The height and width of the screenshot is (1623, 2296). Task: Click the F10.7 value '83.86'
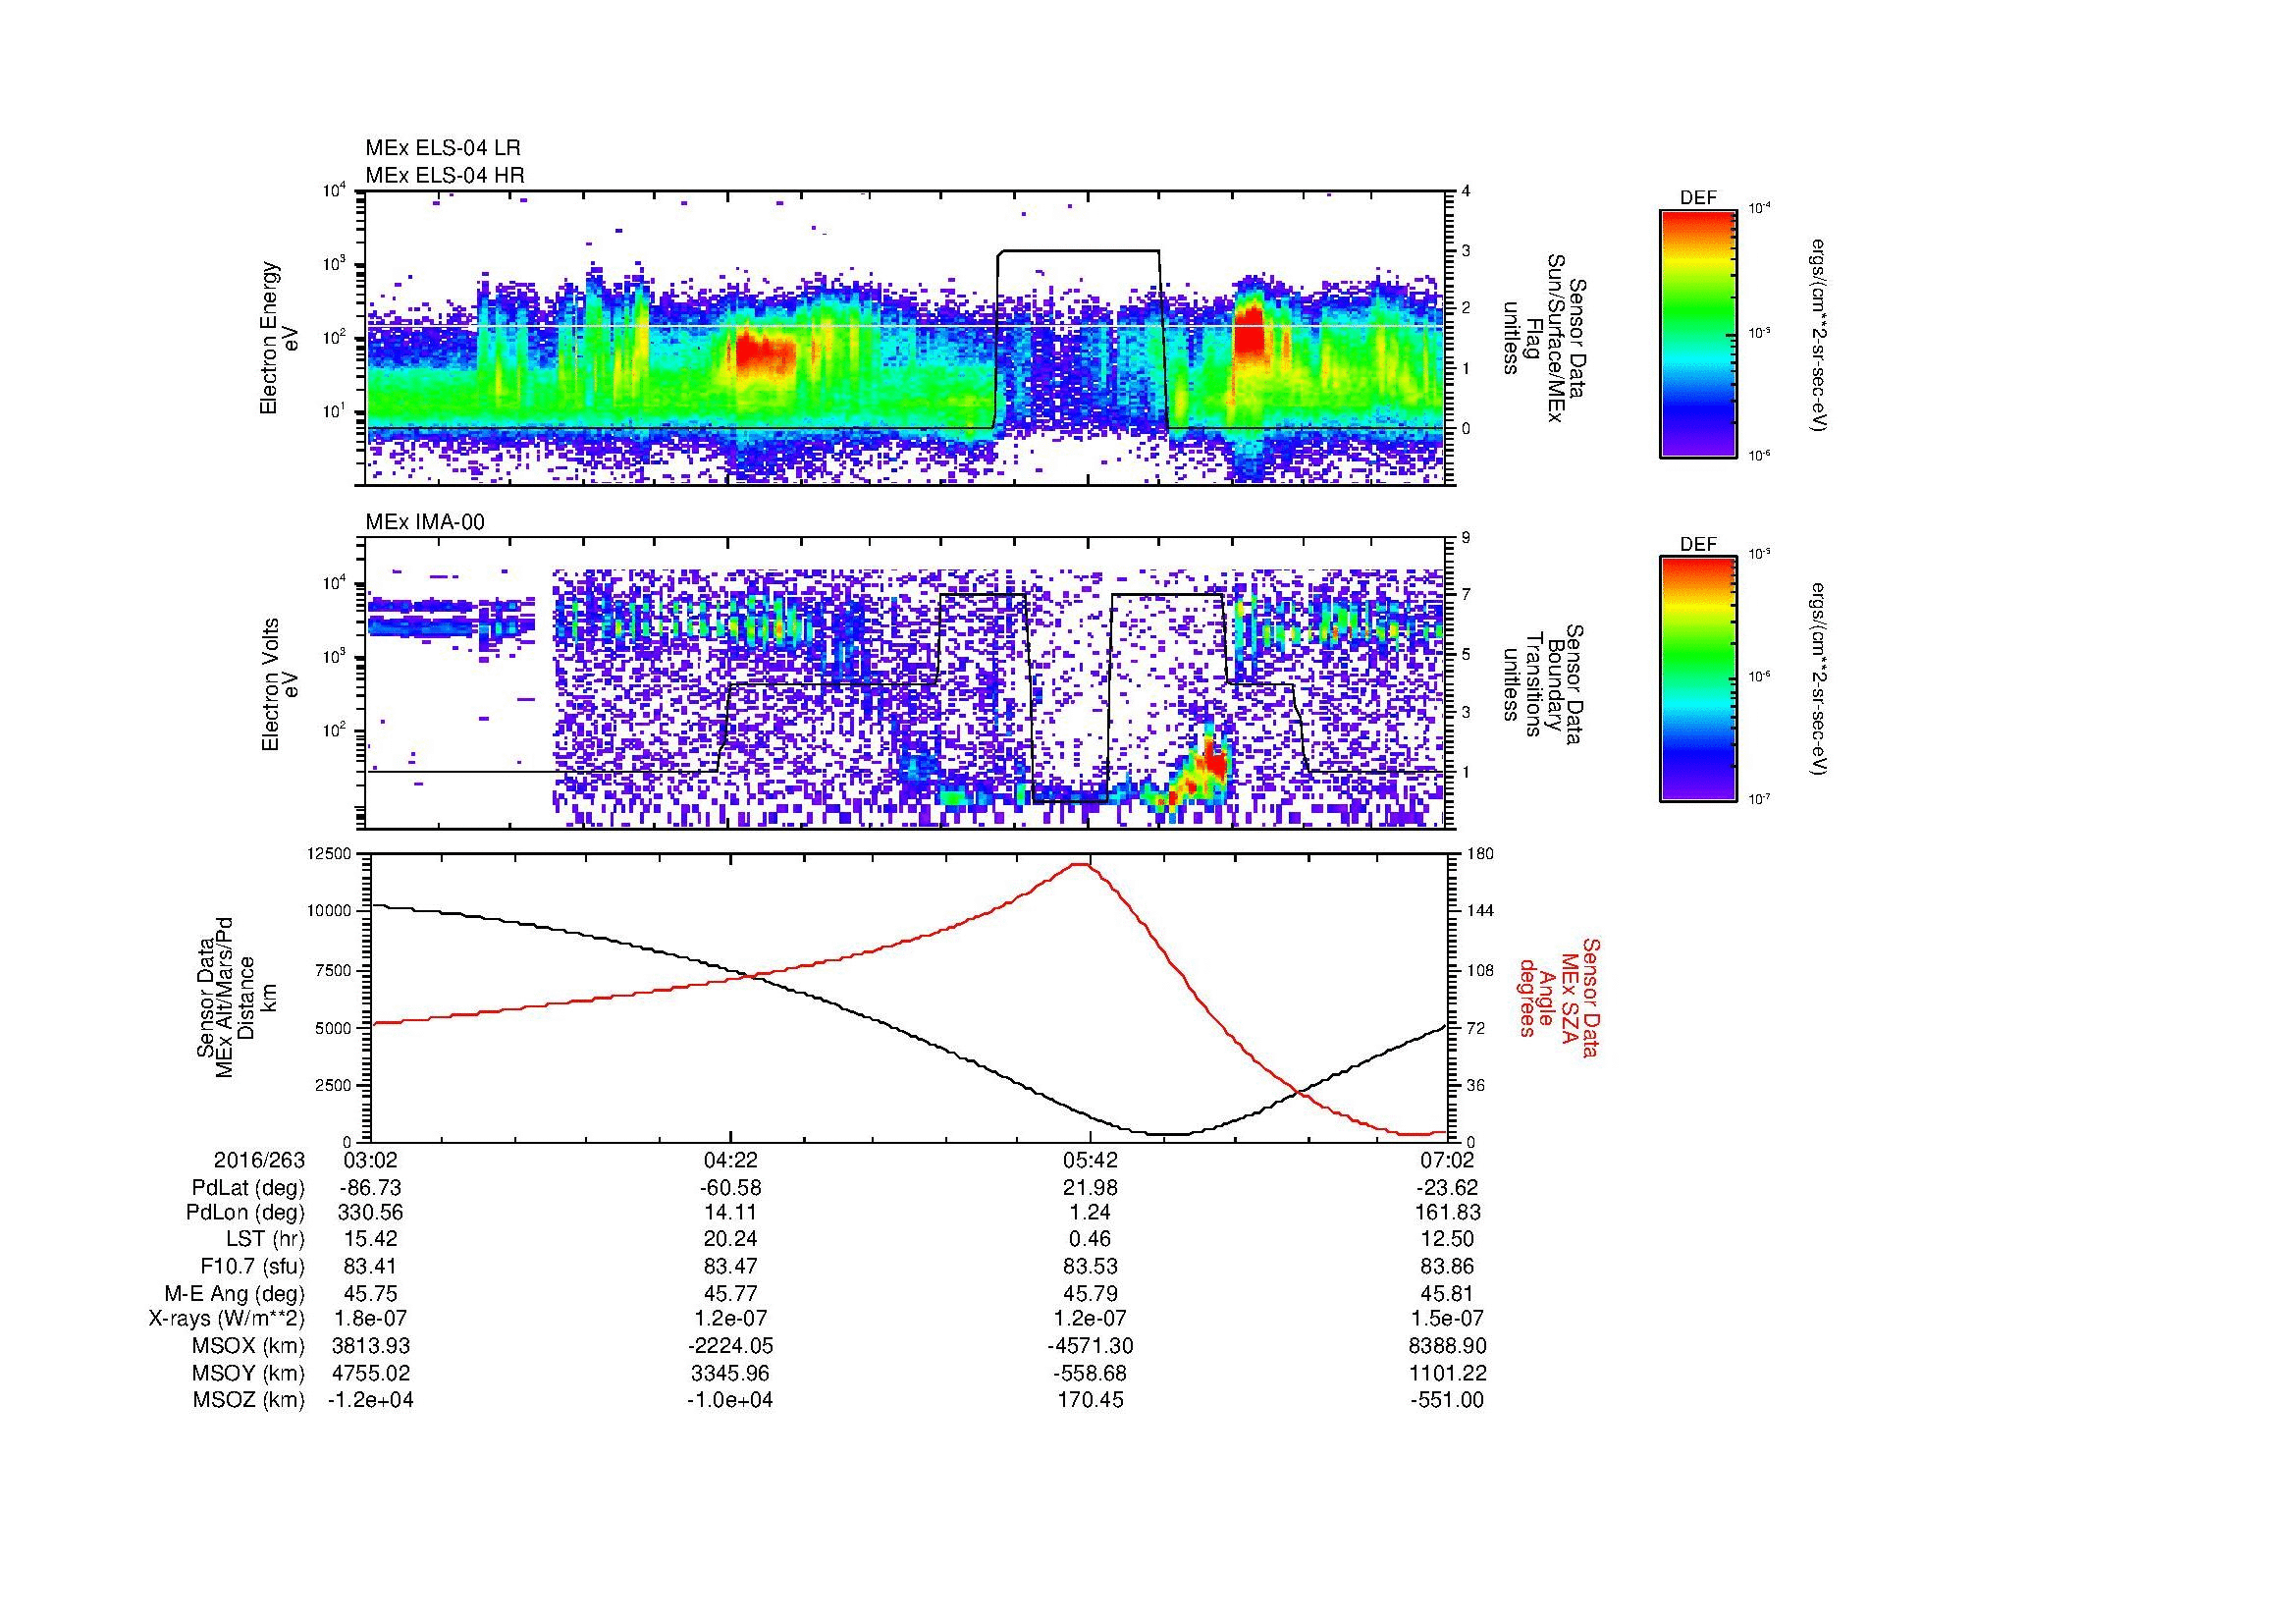[x=1447, y=1267]
